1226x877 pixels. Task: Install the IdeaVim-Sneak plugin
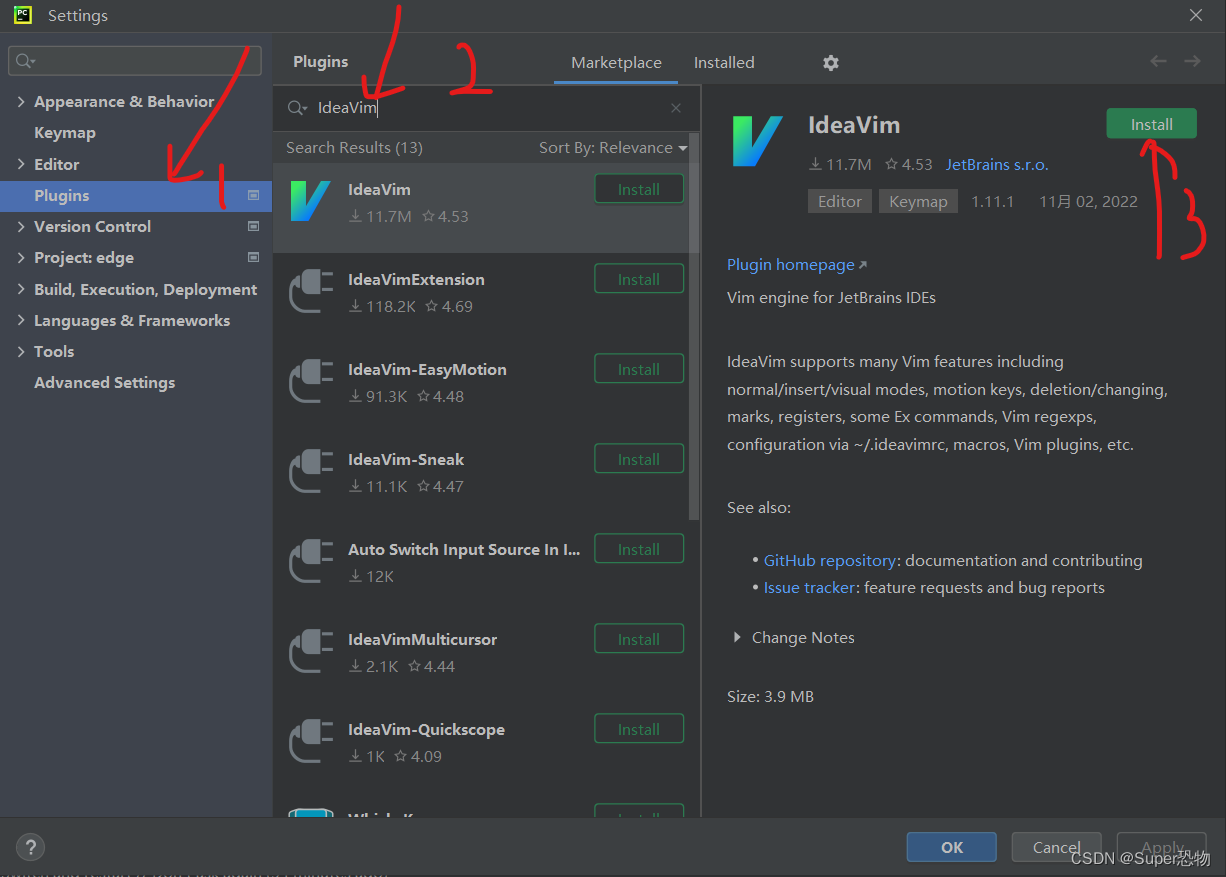point(639,459)
